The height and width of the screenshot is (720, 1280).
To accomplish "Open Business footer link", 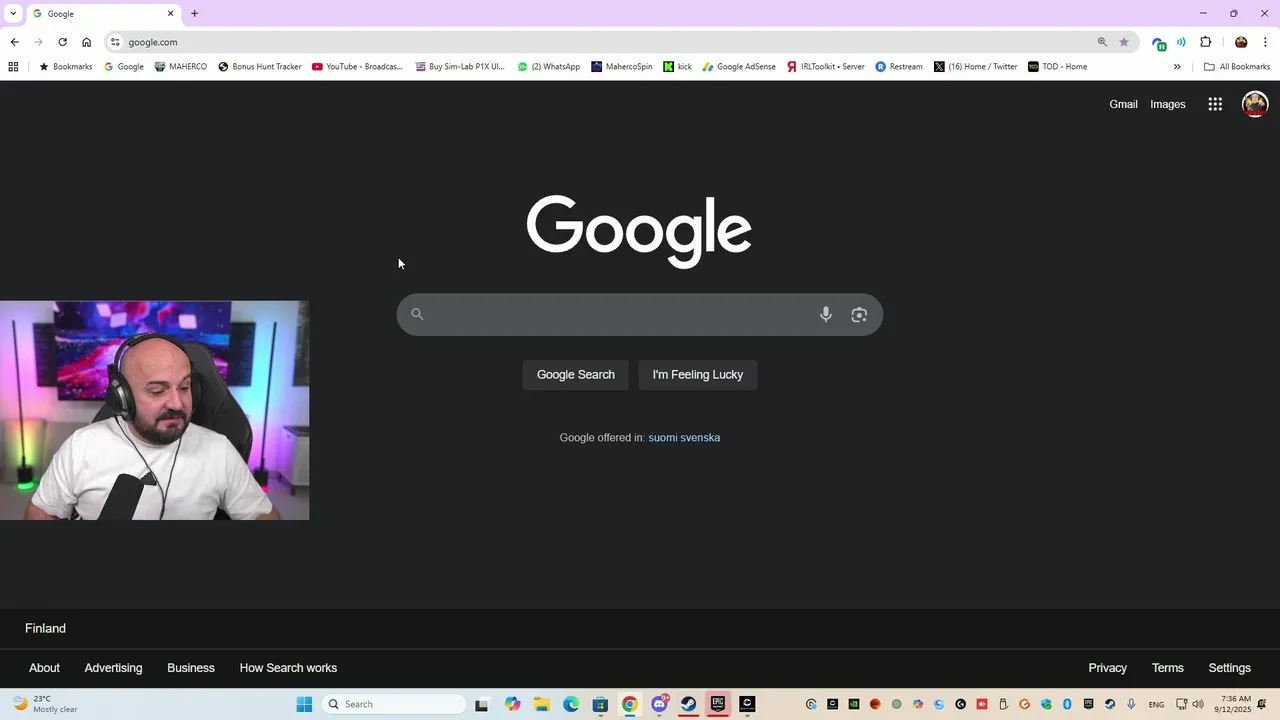I will click(191, 668).
